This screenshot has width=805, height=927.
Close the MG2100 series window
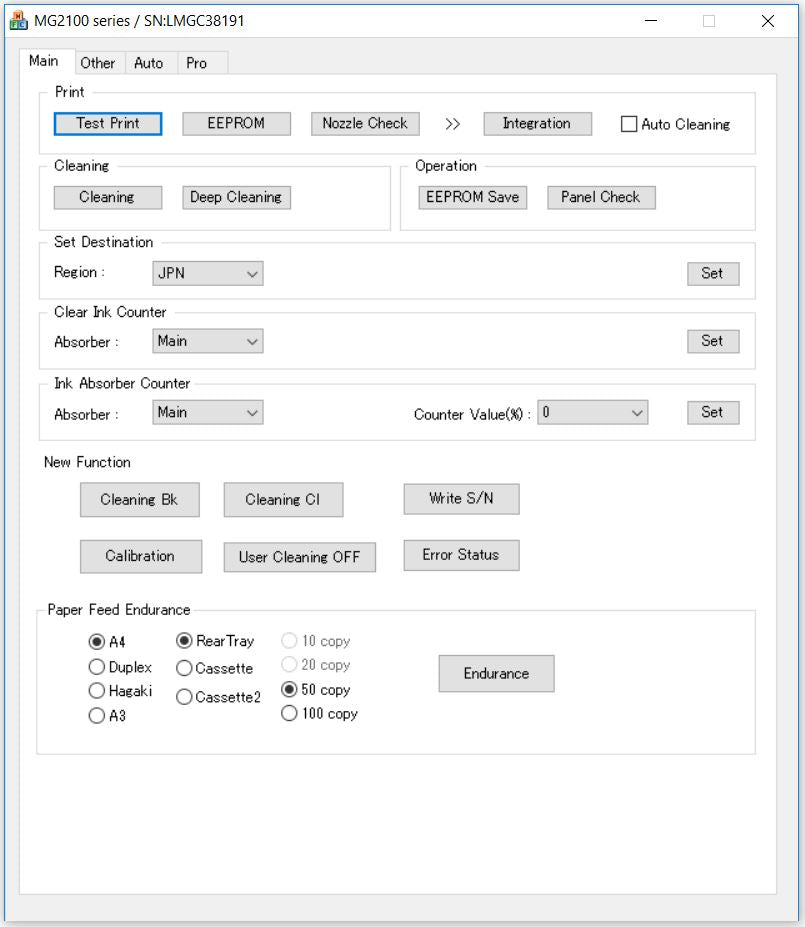coord(768,21)
